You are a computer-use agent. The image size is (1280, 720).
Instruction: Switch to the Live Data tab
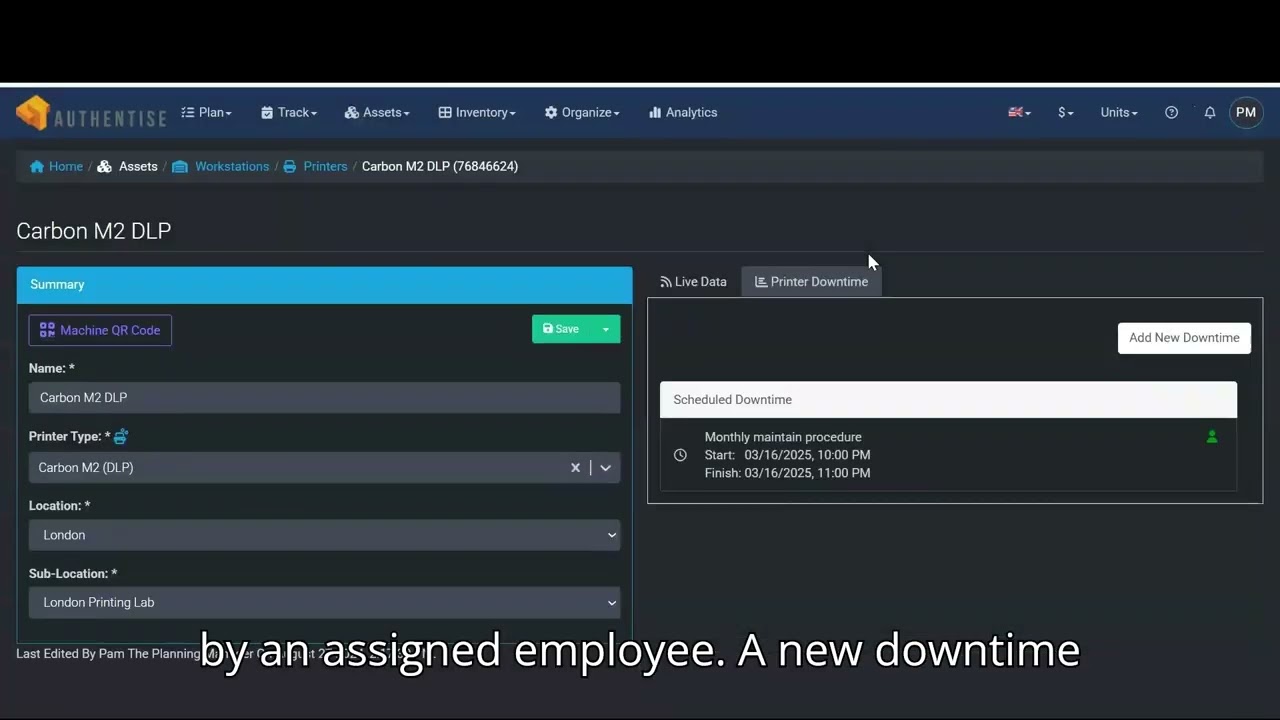tap(693, 282)
